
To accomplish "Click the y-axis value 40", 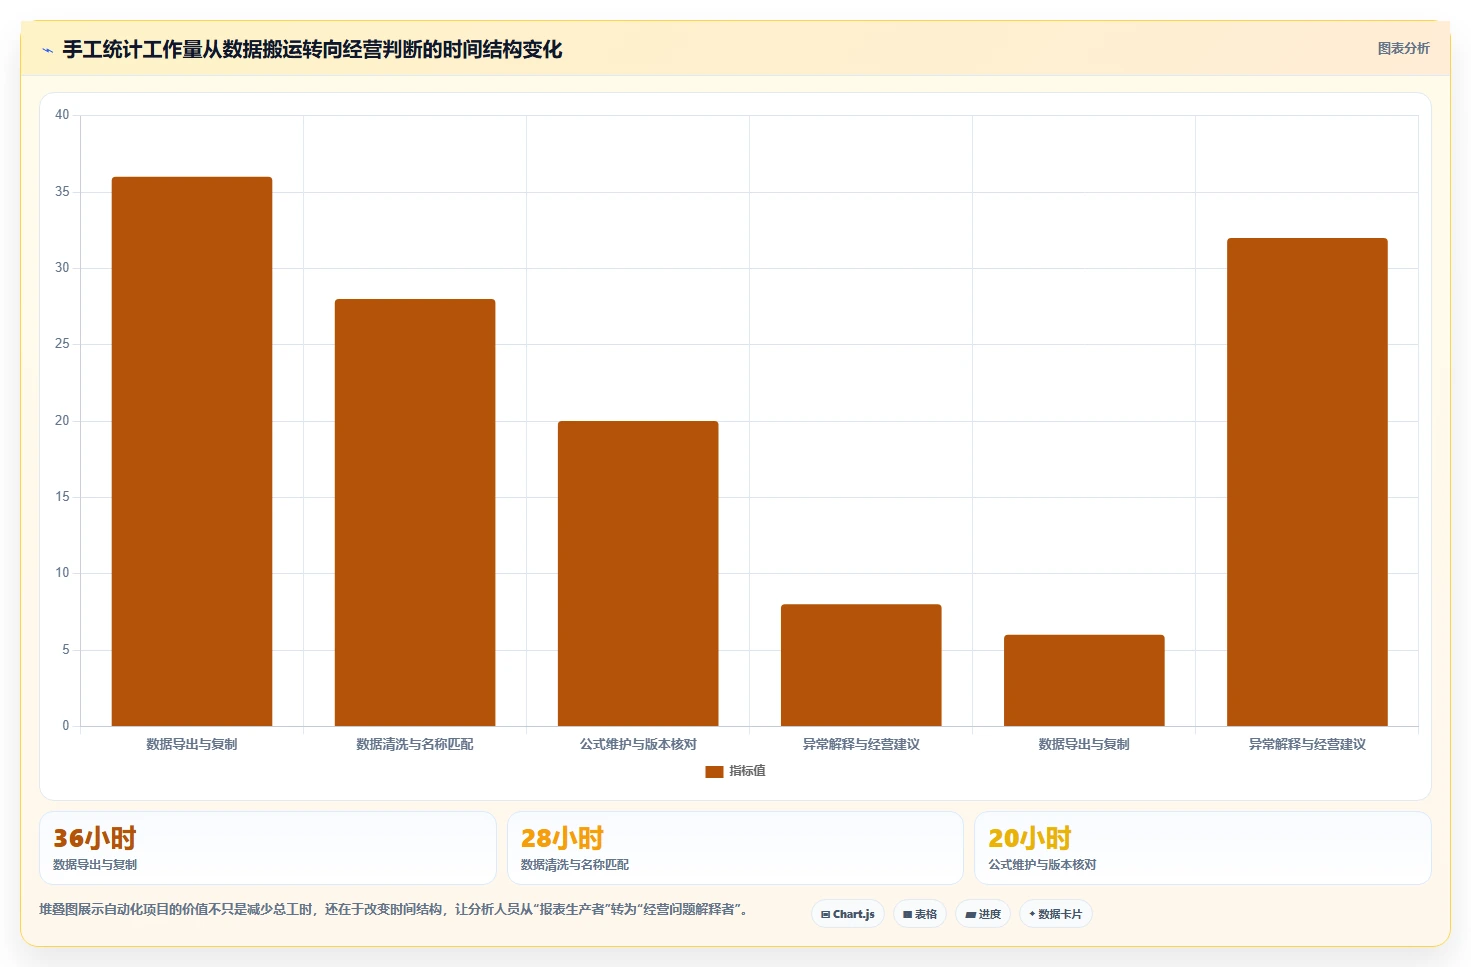I will pos(62,115).
